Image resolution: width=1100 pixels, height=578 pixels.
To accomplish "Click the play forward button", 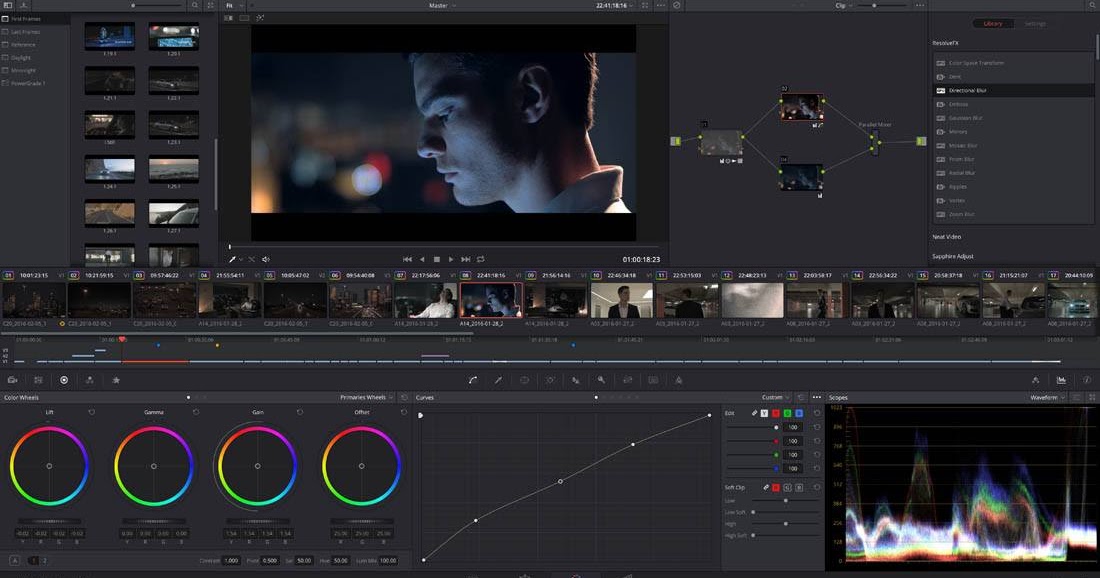I will [451, 259].
